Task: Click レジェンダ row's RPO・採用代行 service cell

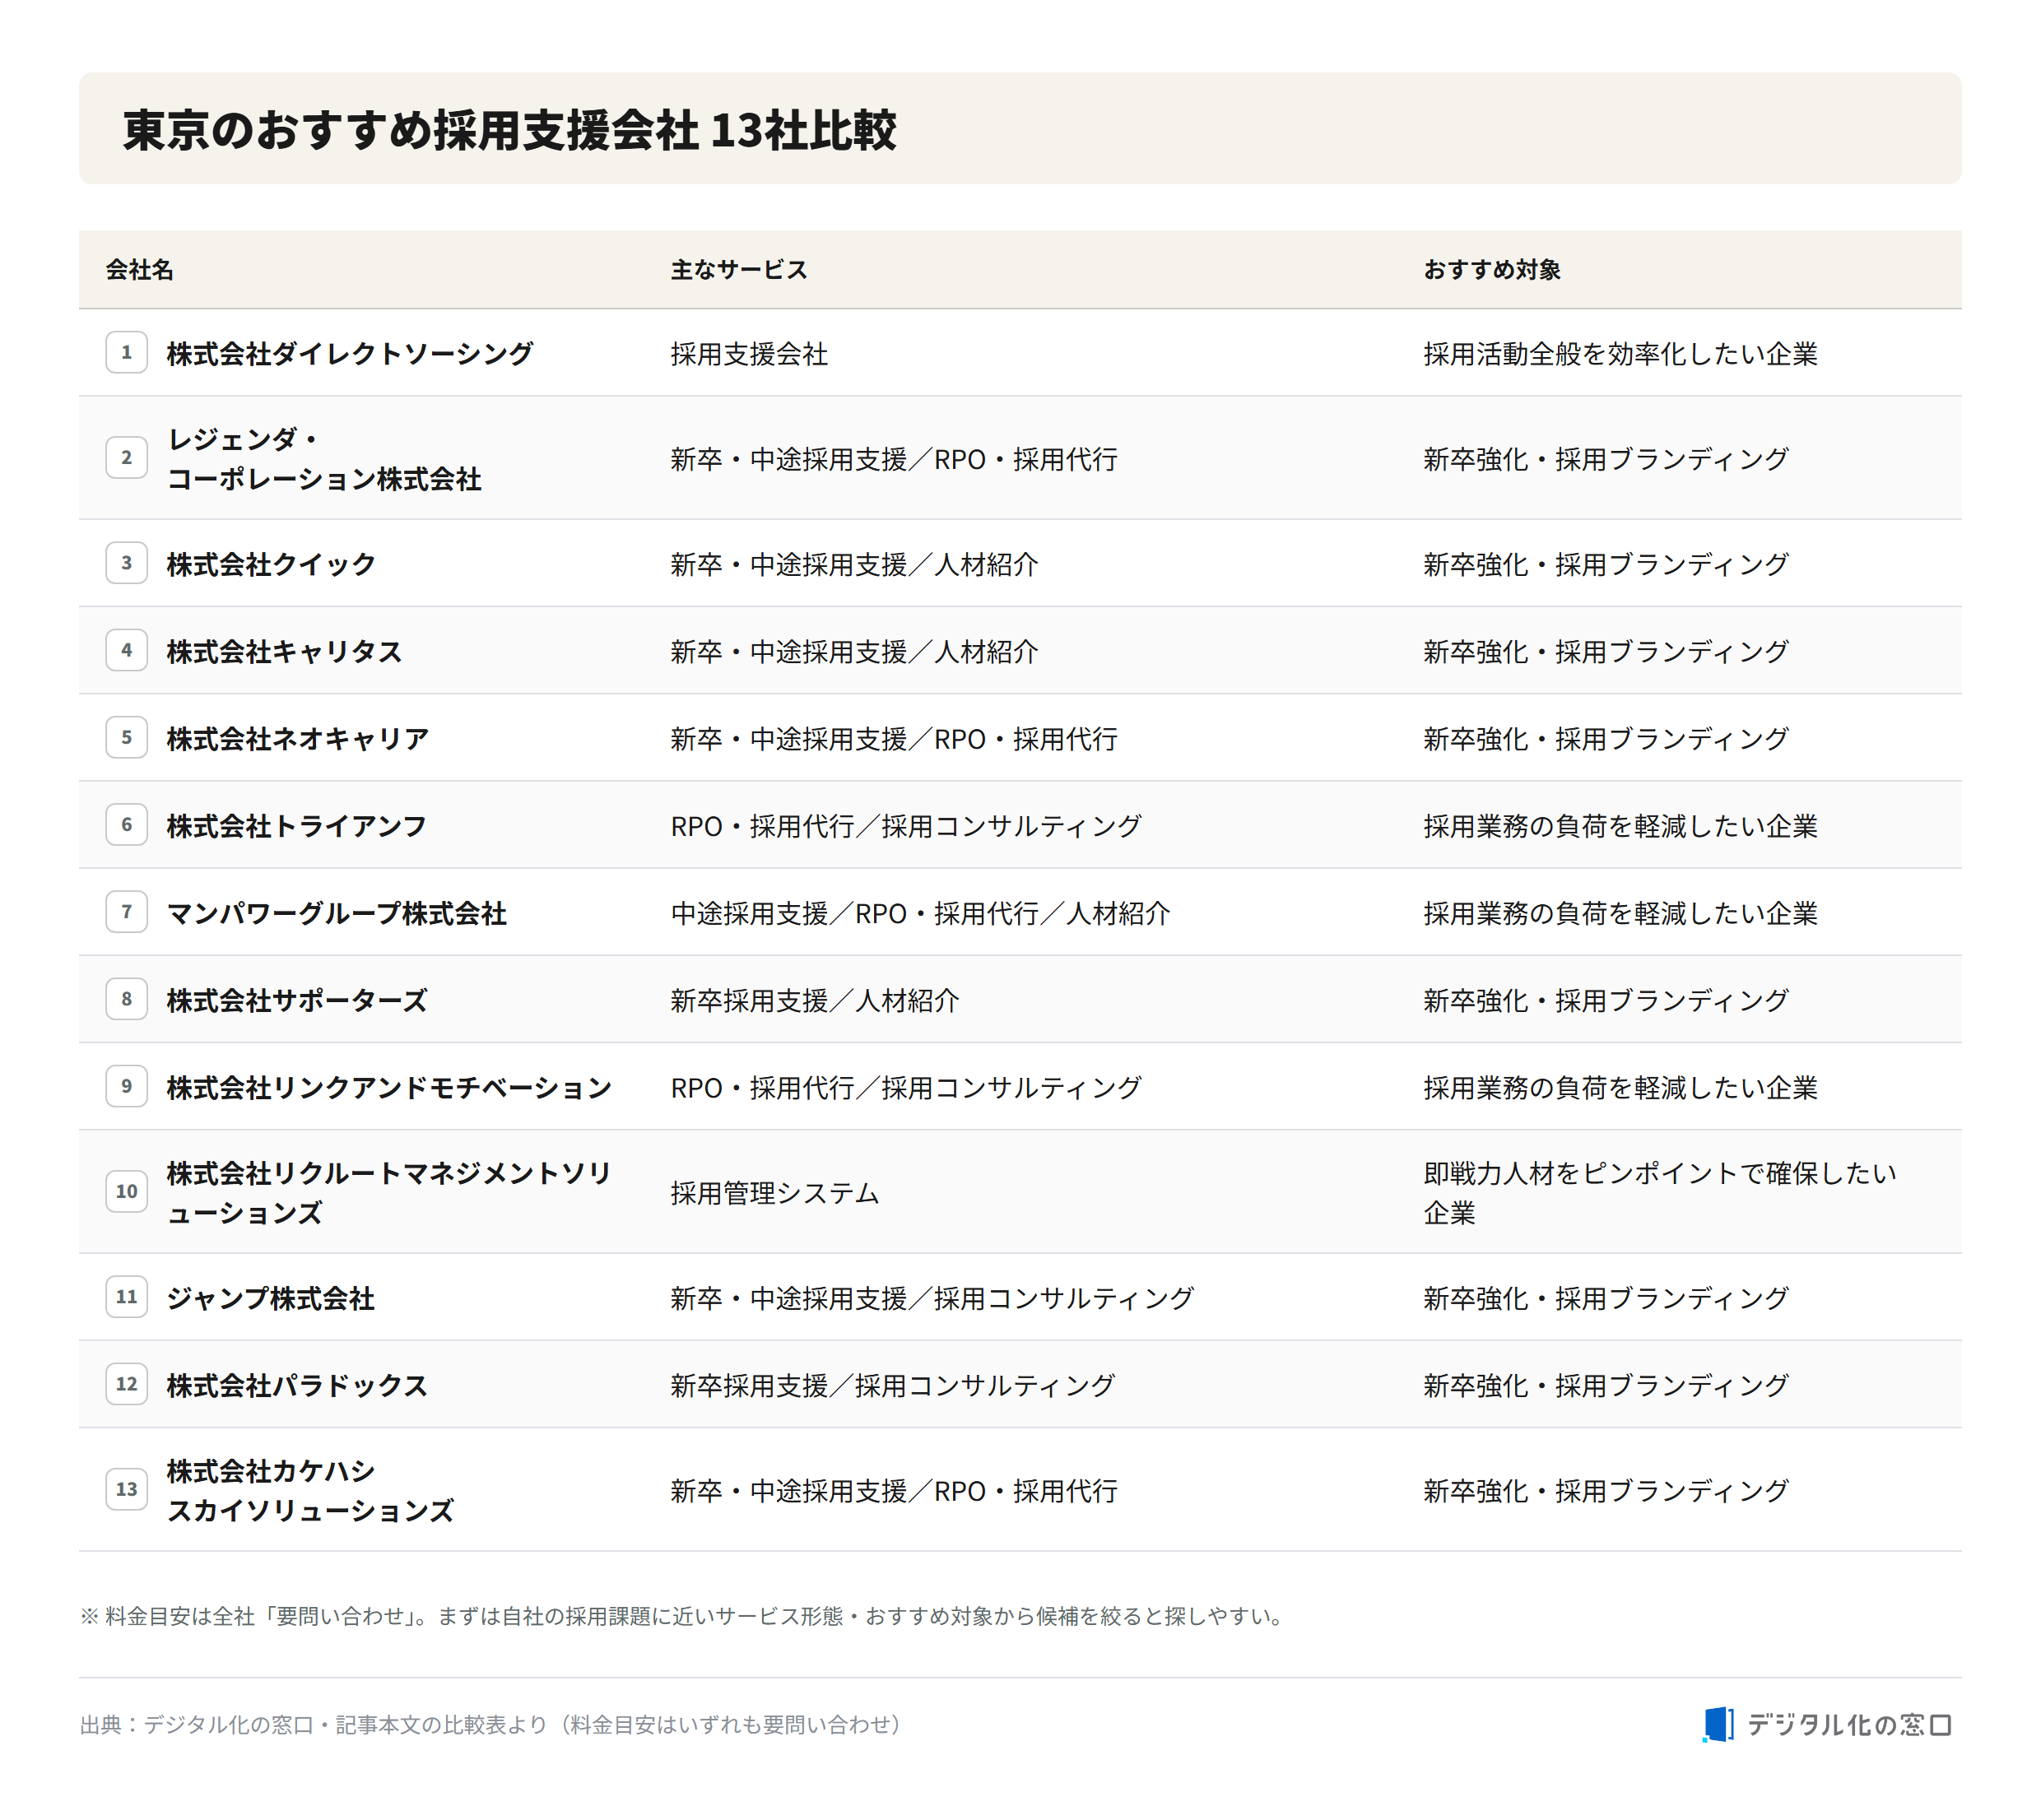Action: pyautogui.click(x=894, y=458)
